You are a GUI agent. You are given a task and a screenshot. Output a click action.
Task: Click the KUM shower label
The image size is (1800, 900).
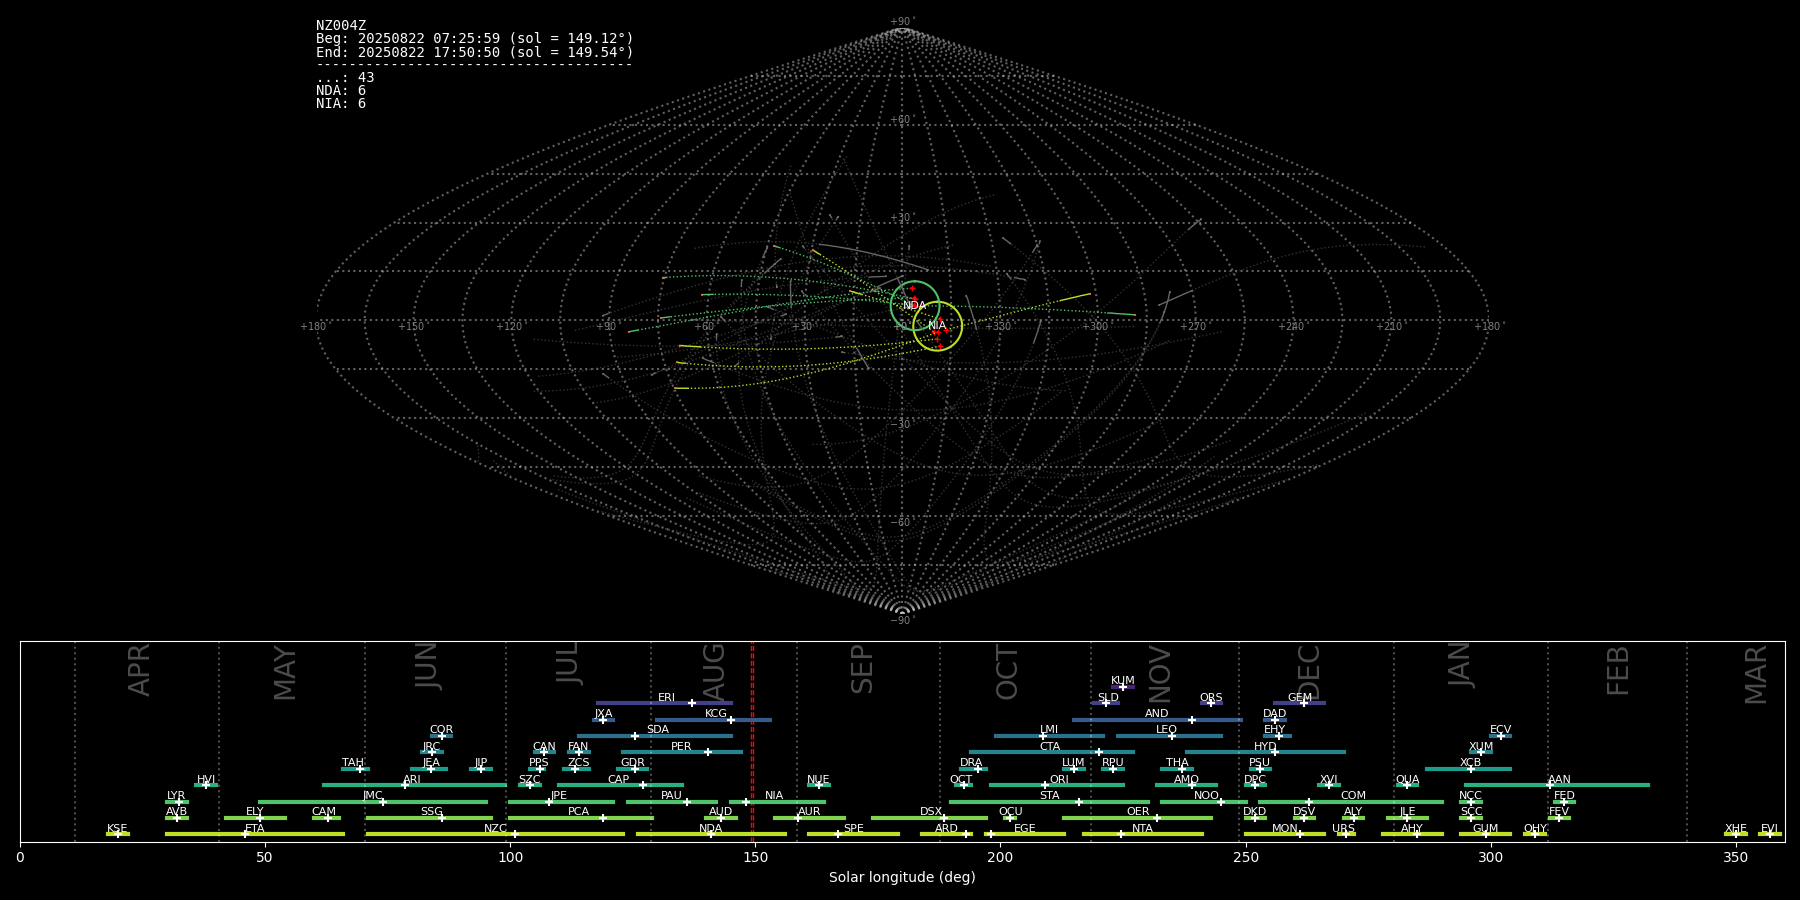1123,681
